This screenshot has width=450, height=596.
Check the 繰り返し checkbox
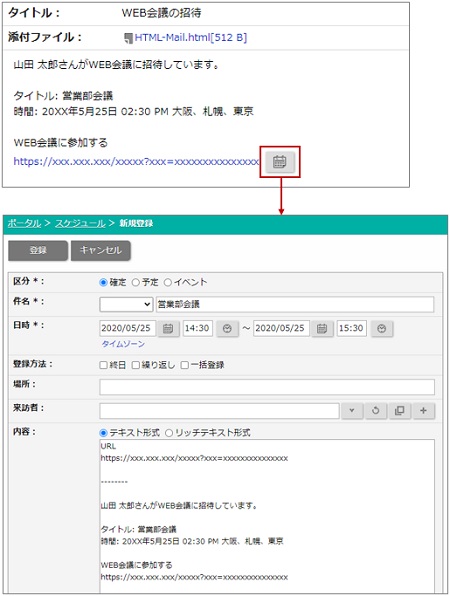click(x=135, y=365)
